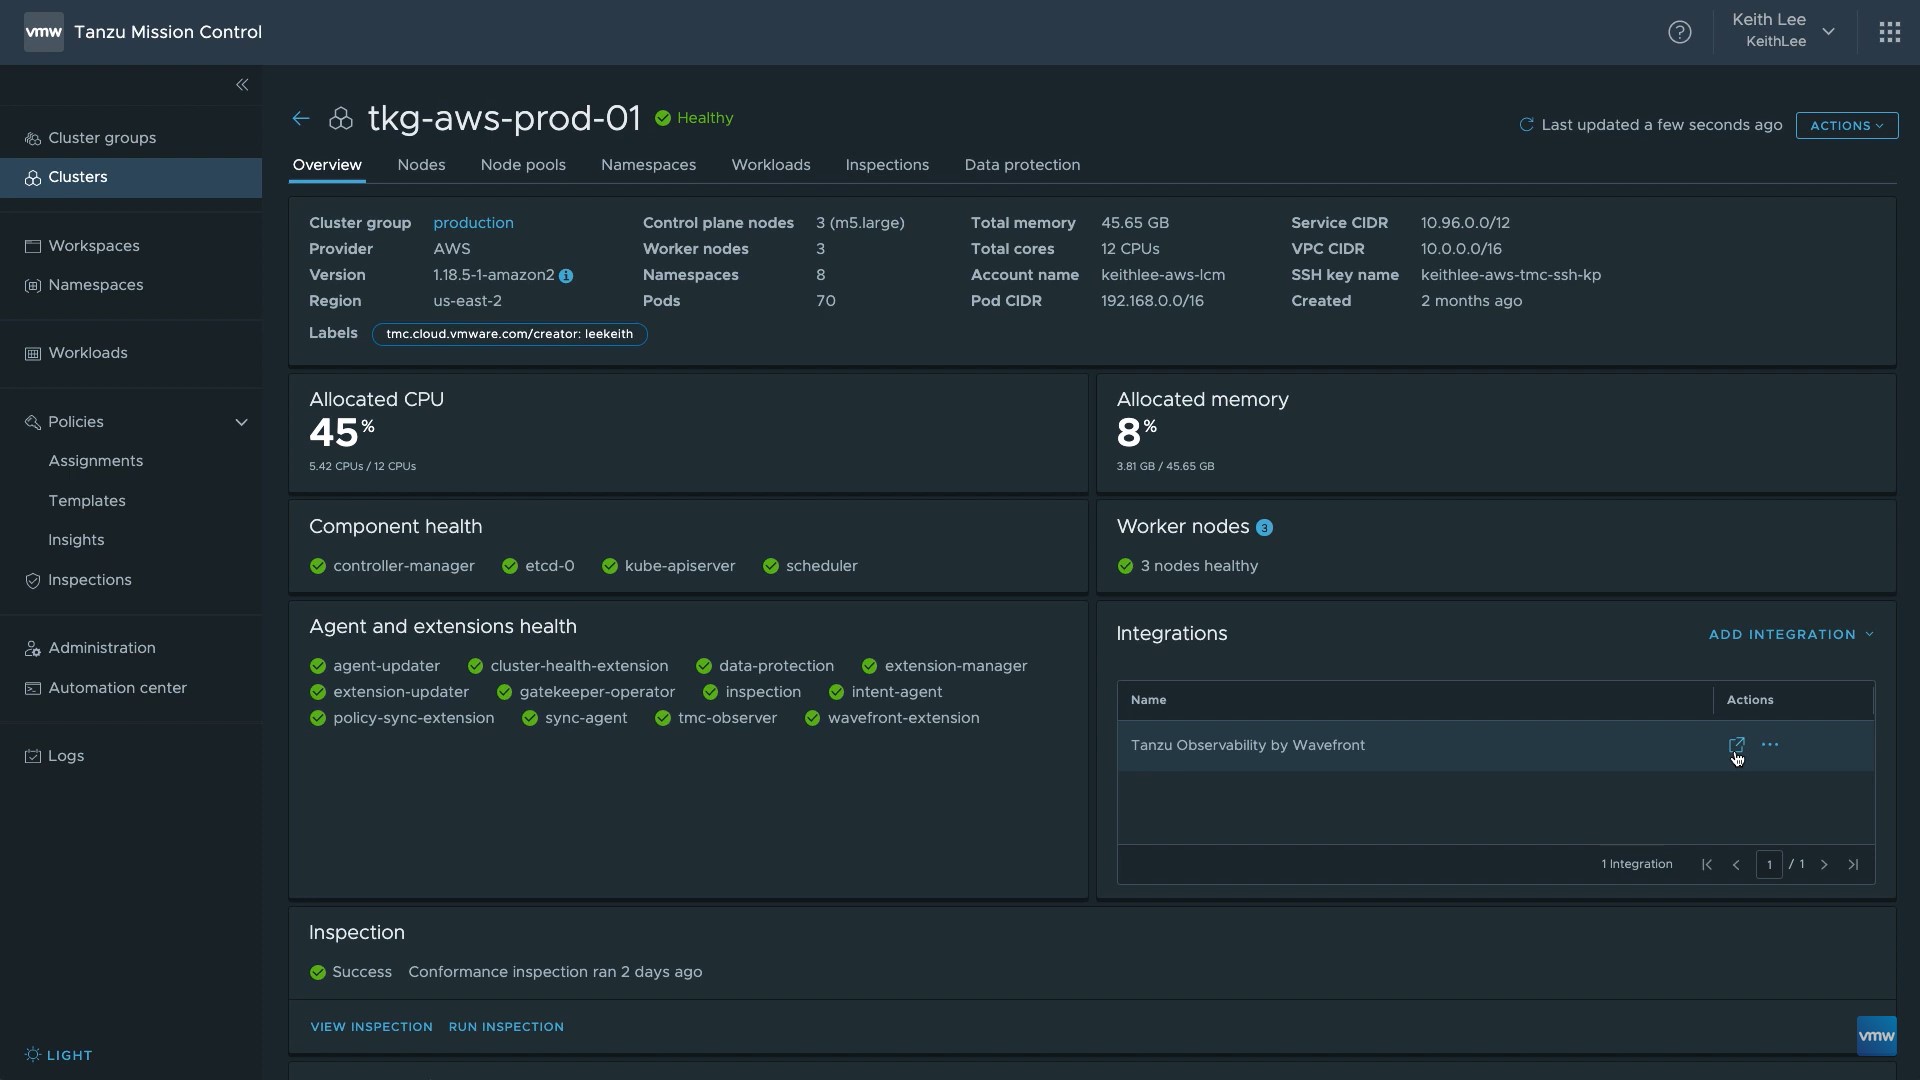Click the refresh icon near Last updated
Viewport: 1920px width, 1080px height.
point(1528,124)
